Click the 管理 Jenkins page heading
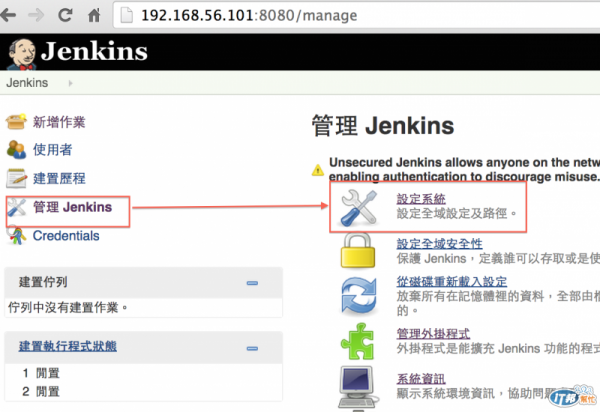This screenshot has width=600, height=412. 383,126
